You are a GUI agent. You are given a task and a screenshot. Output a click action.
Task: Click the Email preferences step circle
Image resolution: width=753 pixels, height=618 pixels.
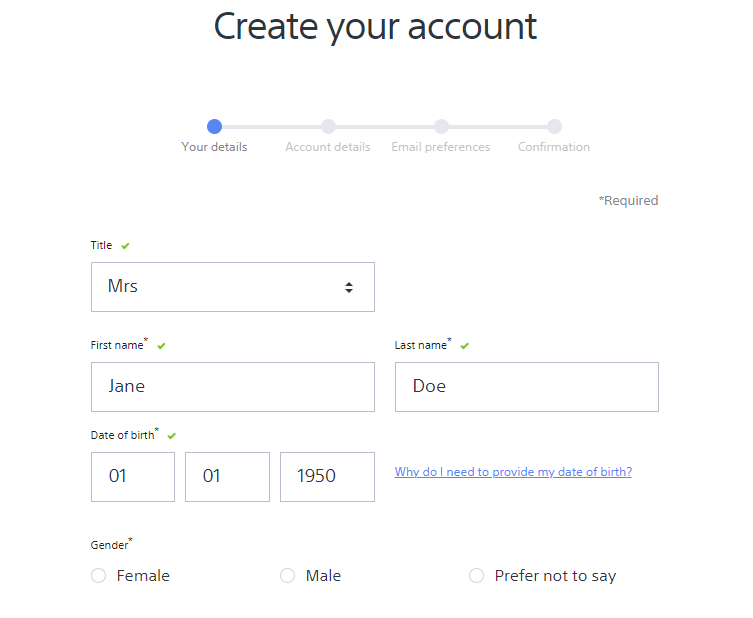click(441, 127)
